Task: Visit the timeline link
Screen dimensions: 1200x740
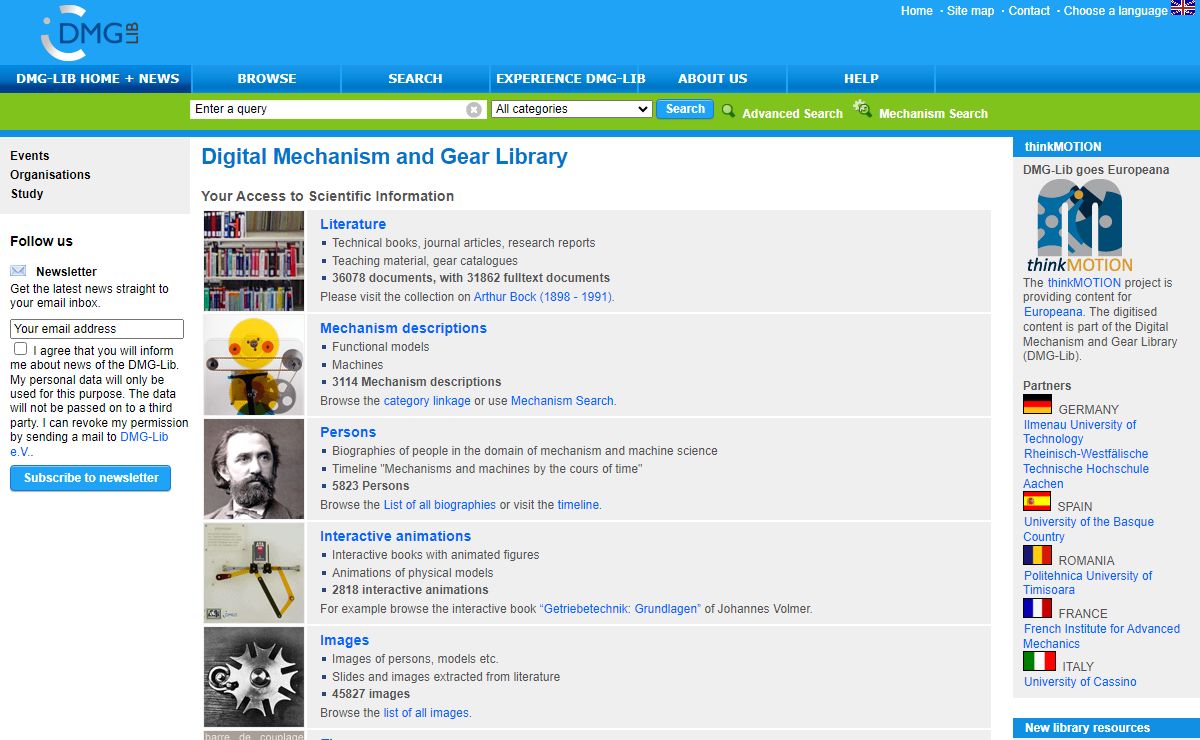Action: pos(579,505)
